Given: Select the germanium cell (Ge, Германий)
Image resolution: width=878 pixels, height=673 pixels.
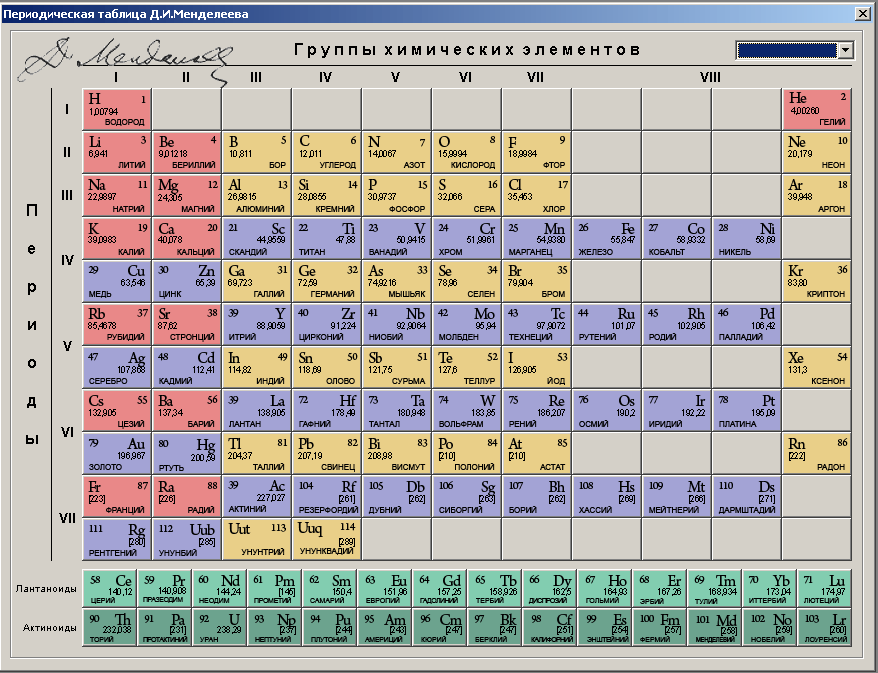Looking at the screenshot, I should click(x=327, y=281).
